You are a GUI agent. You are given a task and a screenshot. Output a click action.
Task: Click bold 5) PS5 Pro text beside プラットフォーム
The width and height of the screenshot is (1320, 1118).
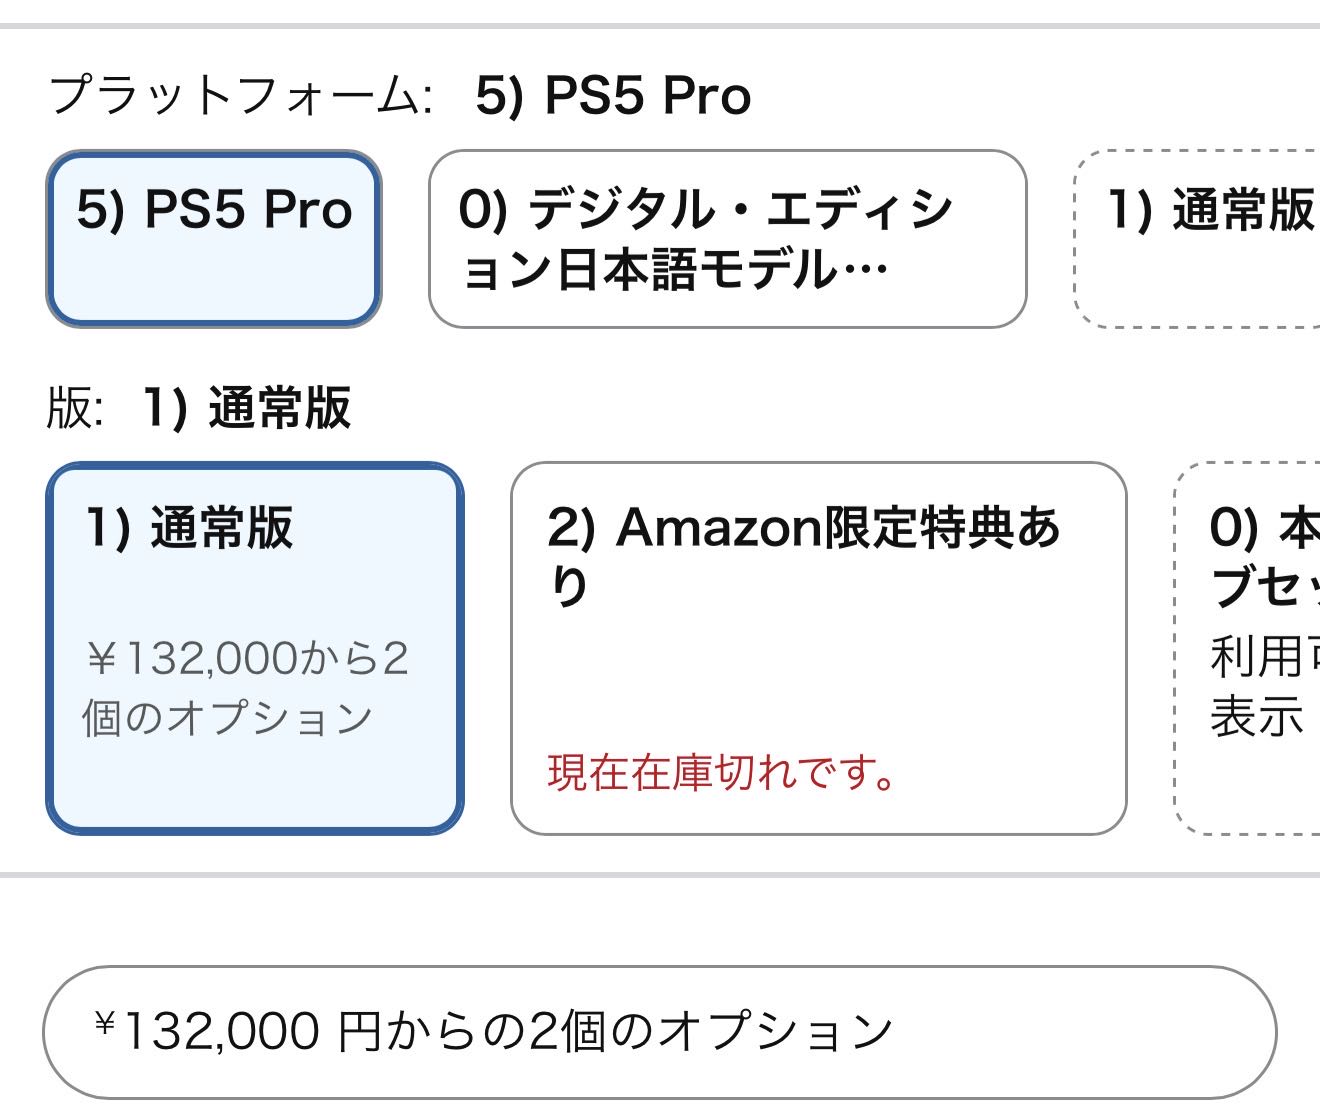click(613, 97)
